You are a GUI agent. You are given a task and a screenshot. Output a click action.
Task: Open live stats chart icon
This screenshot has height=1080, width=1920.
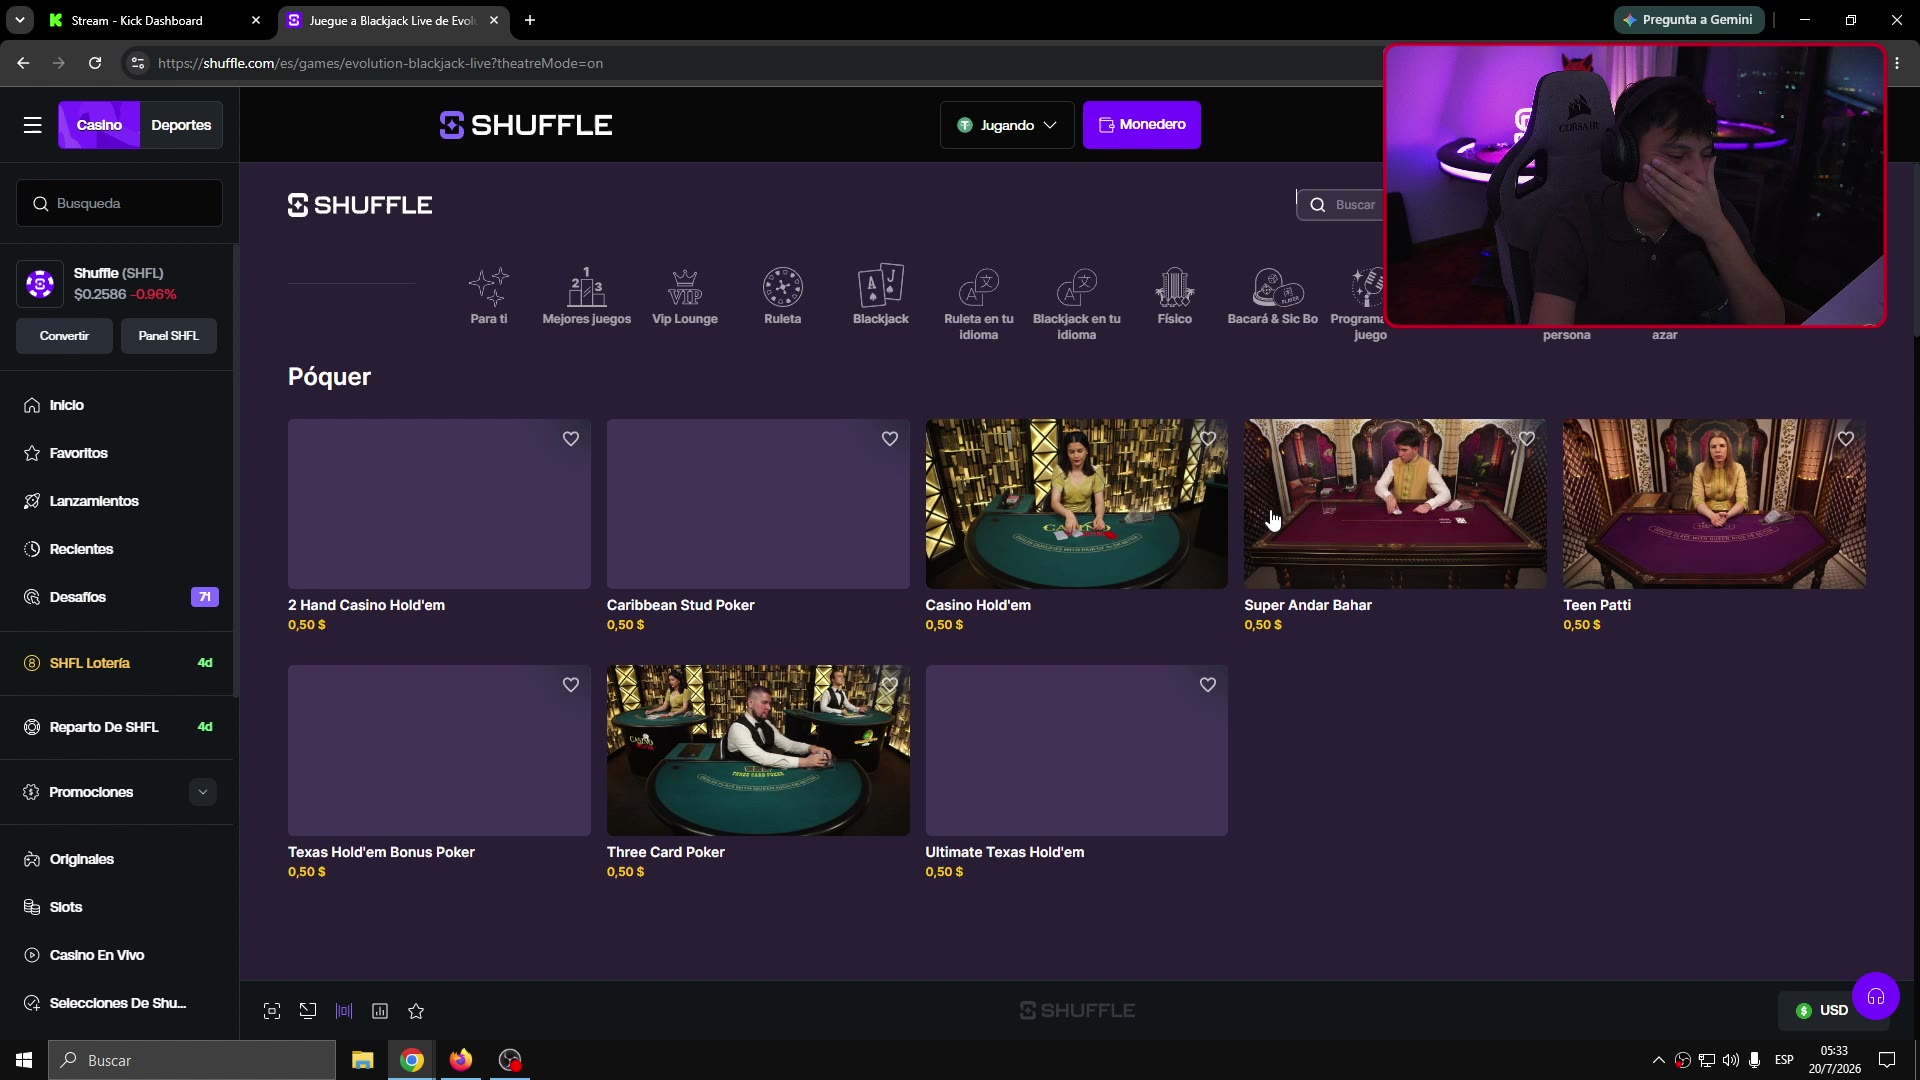tap(380, 1011)
